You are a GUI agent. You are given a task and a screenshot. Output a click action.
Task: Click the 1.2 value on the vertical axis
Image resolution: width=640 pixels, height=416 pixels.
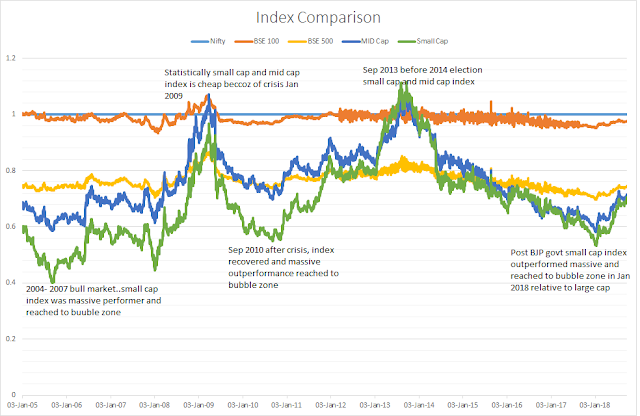13,58
